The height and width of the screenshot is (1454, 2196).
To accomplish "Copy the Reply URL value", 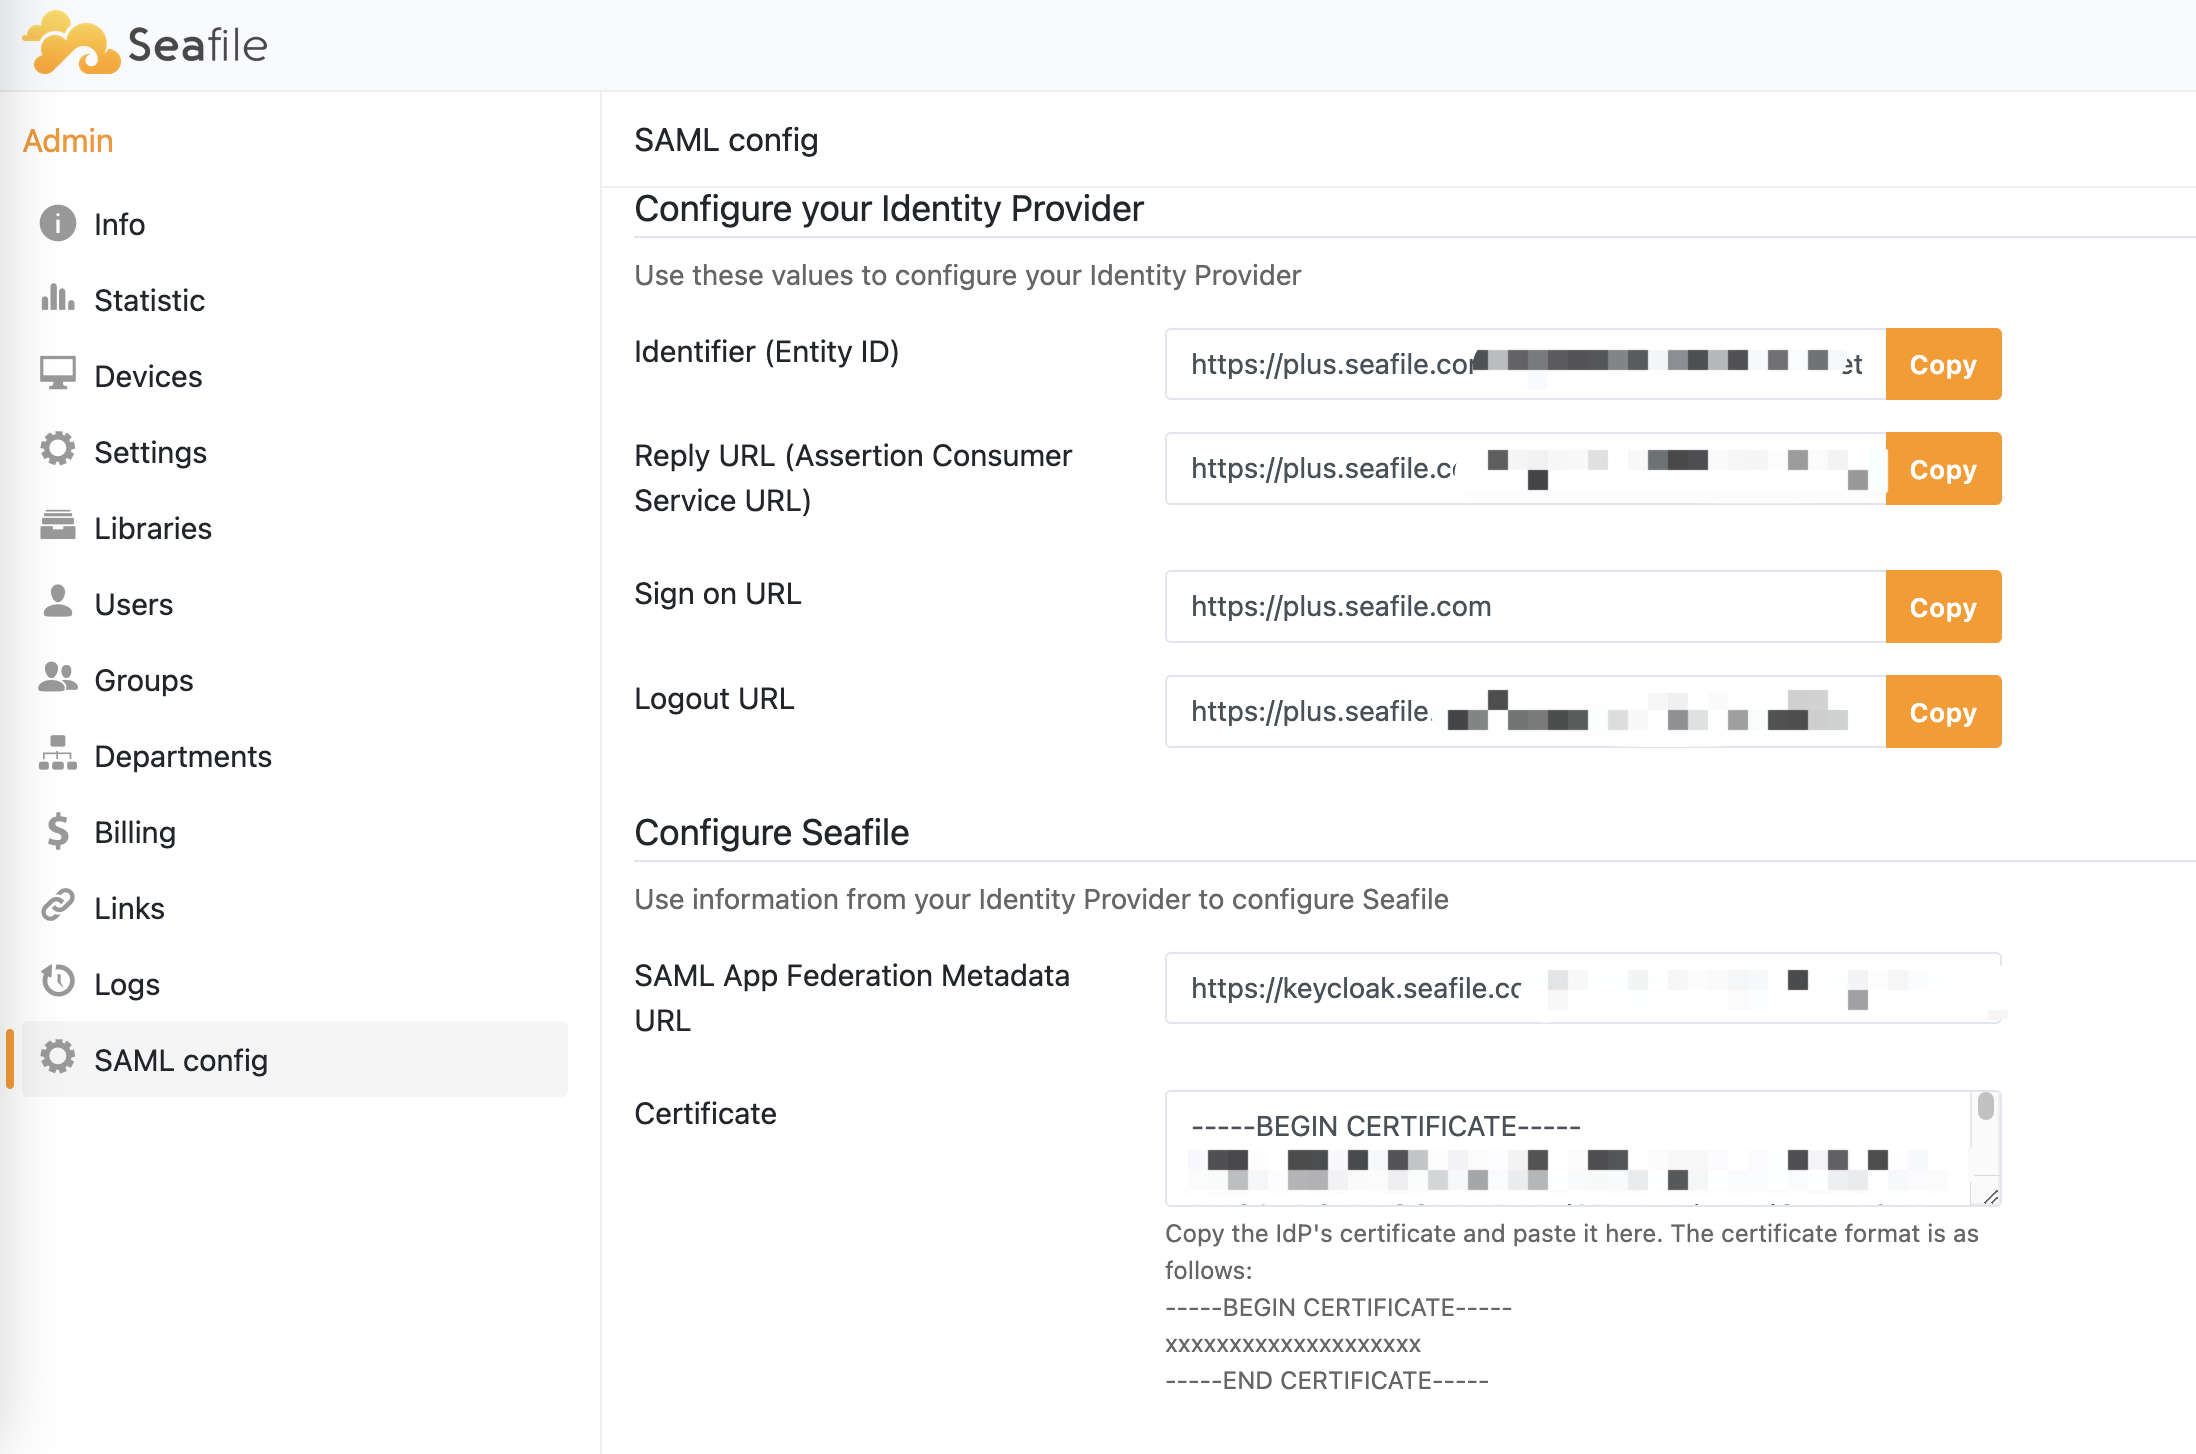I will click(x=1943, y=468).
